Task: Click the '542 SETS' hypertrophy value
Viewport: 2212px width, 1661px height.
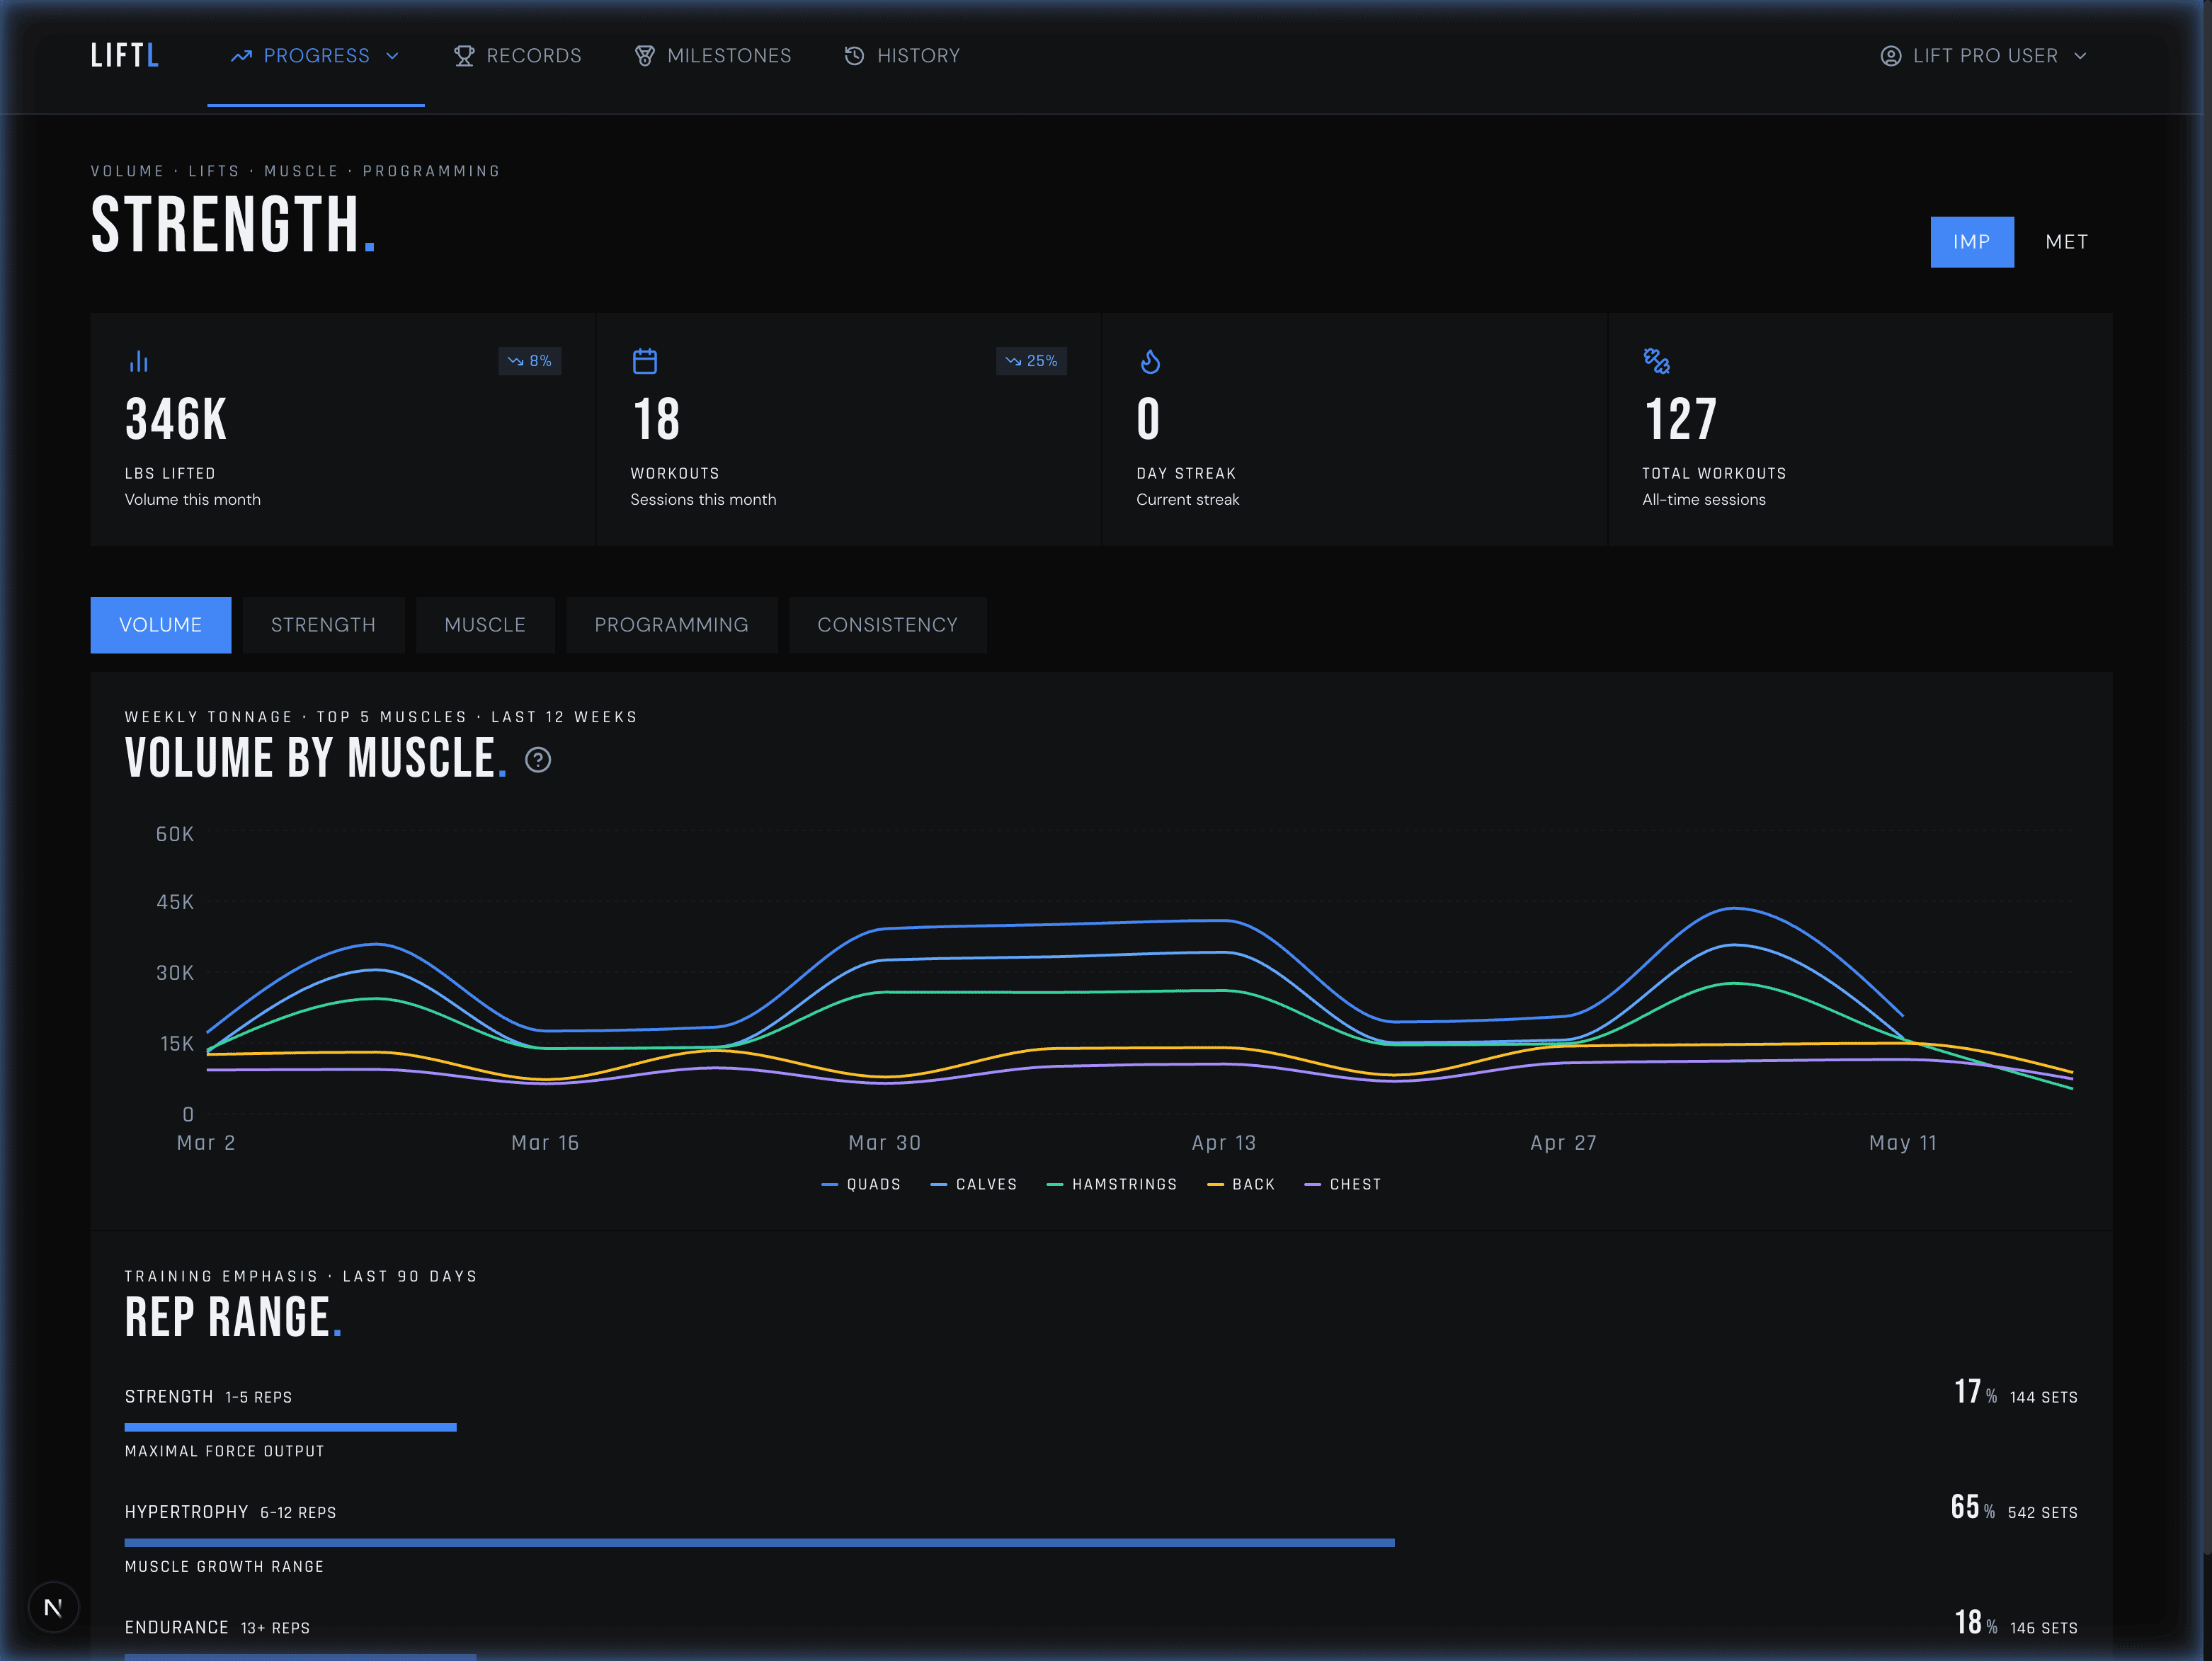Action: point(2042,1513)
